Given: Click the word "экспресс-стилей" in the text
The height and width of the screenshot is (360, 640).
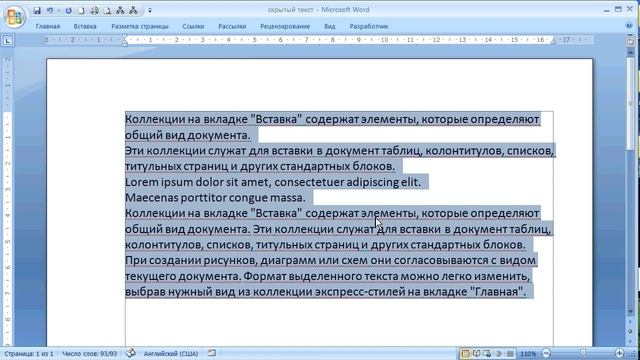Looking at the screenshot, I should (360, 292).
